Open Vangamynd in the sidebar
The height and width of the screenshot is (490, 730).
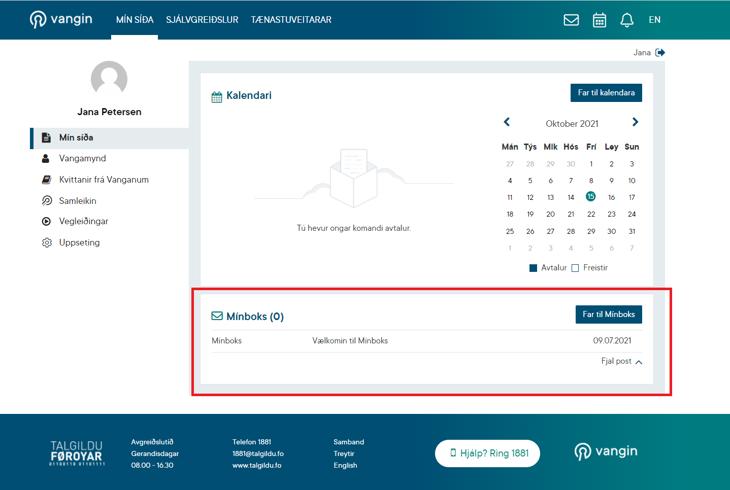[82, 158]
